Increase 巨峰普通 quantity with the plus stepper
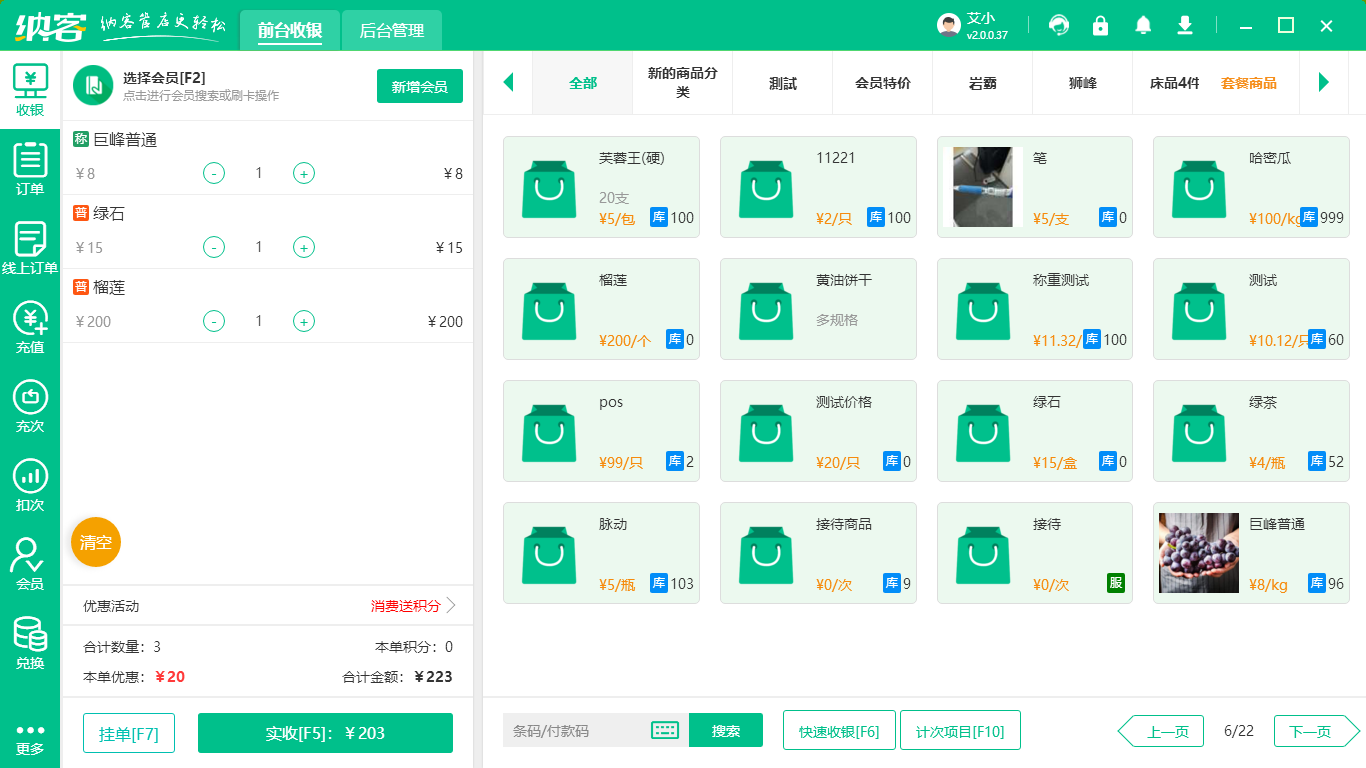The width and height of the screenshot is (1366, 768). (x=303, y=172)
